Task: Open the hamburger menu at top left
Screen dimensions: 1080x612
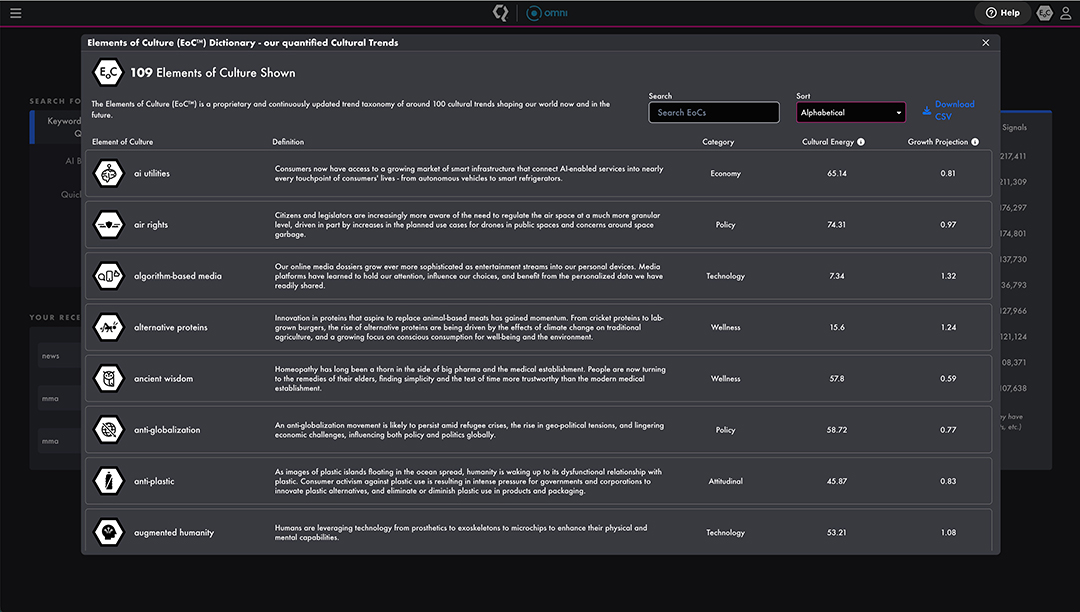Action: [x=15, y=13]
